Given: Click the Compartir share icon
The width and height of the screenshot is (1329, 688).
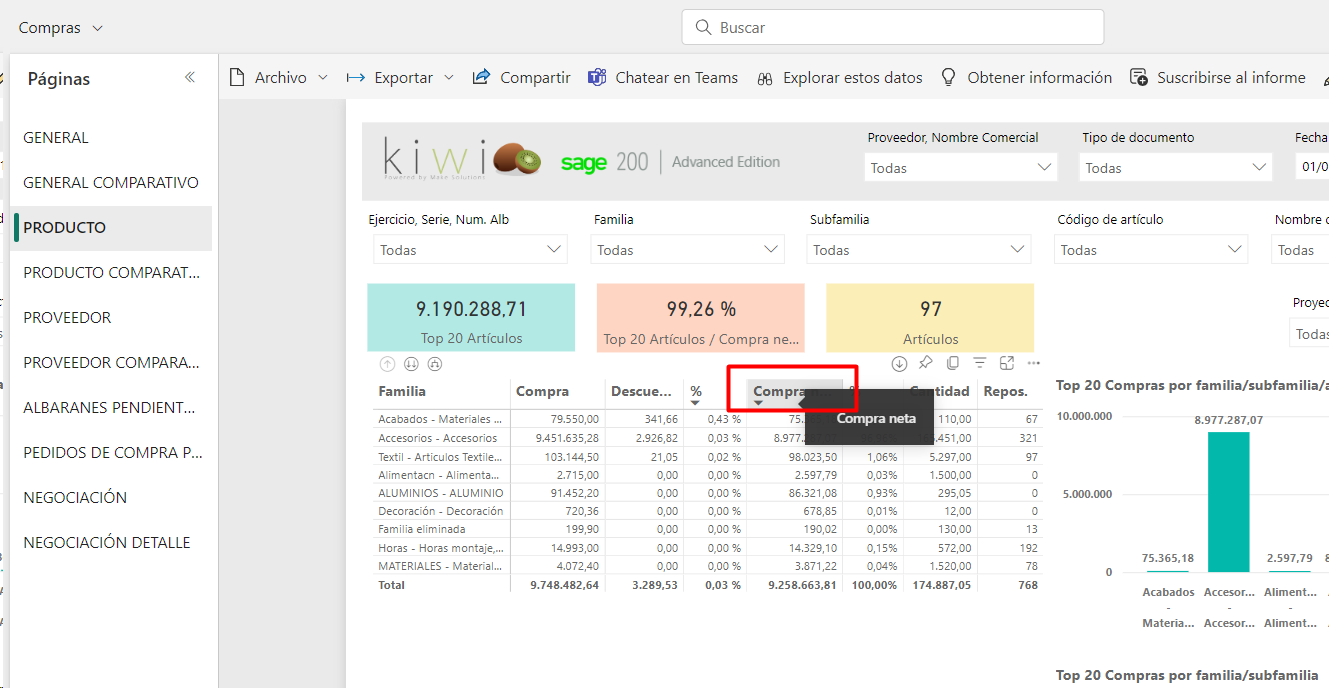Looking at the screenshot, I should click(x=481, y=77).
